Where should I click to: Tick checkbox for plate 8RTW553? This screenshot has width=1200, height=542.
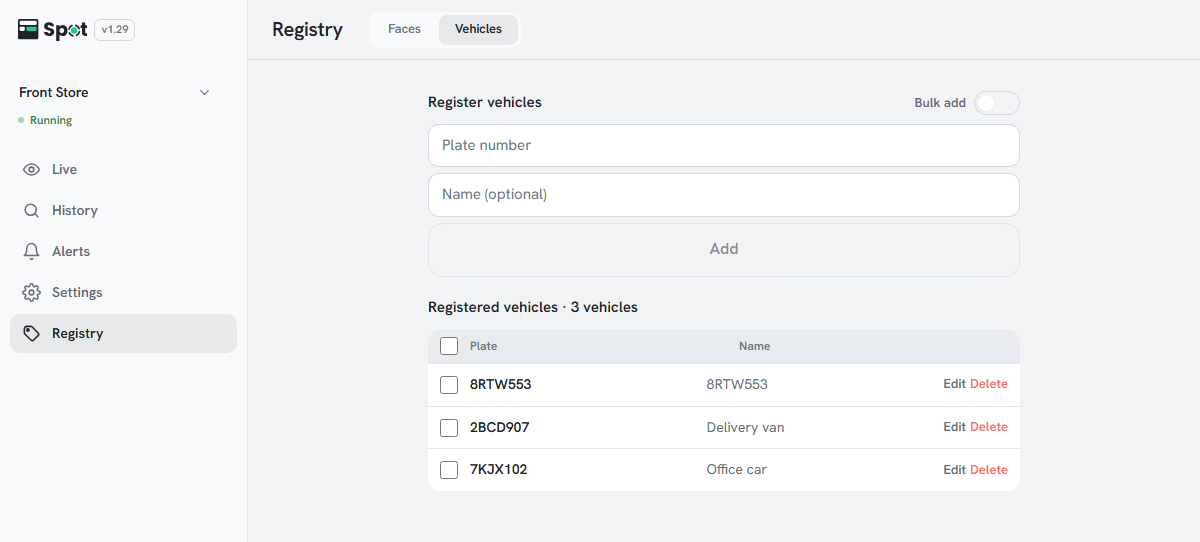tap(449, 385)
